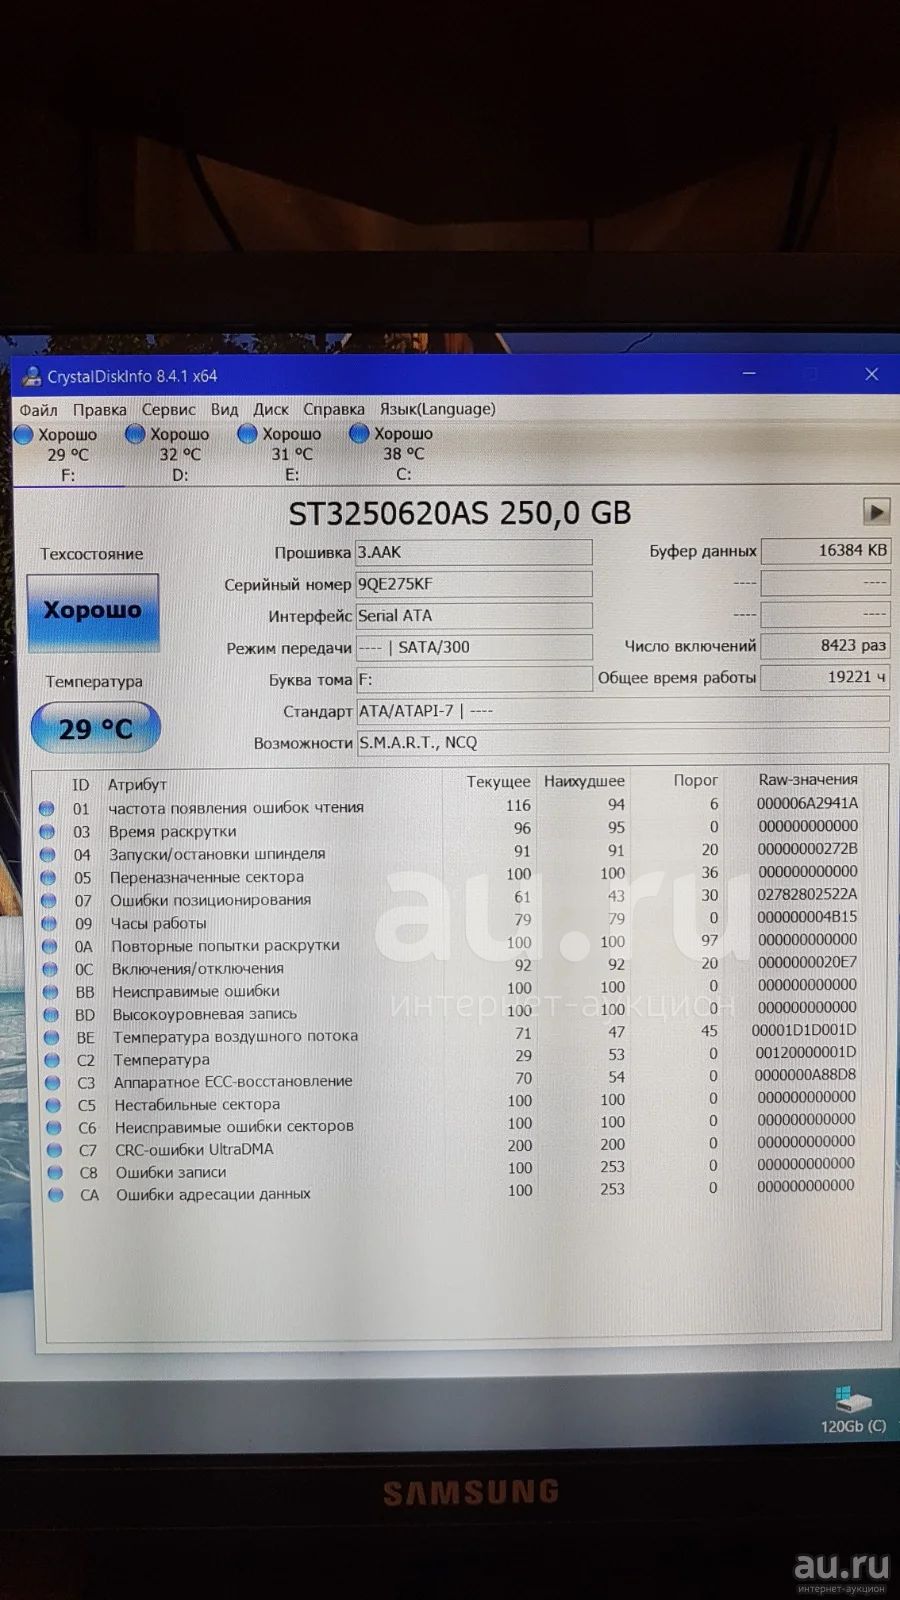Click the Raw-значения column header

[808, 779]
